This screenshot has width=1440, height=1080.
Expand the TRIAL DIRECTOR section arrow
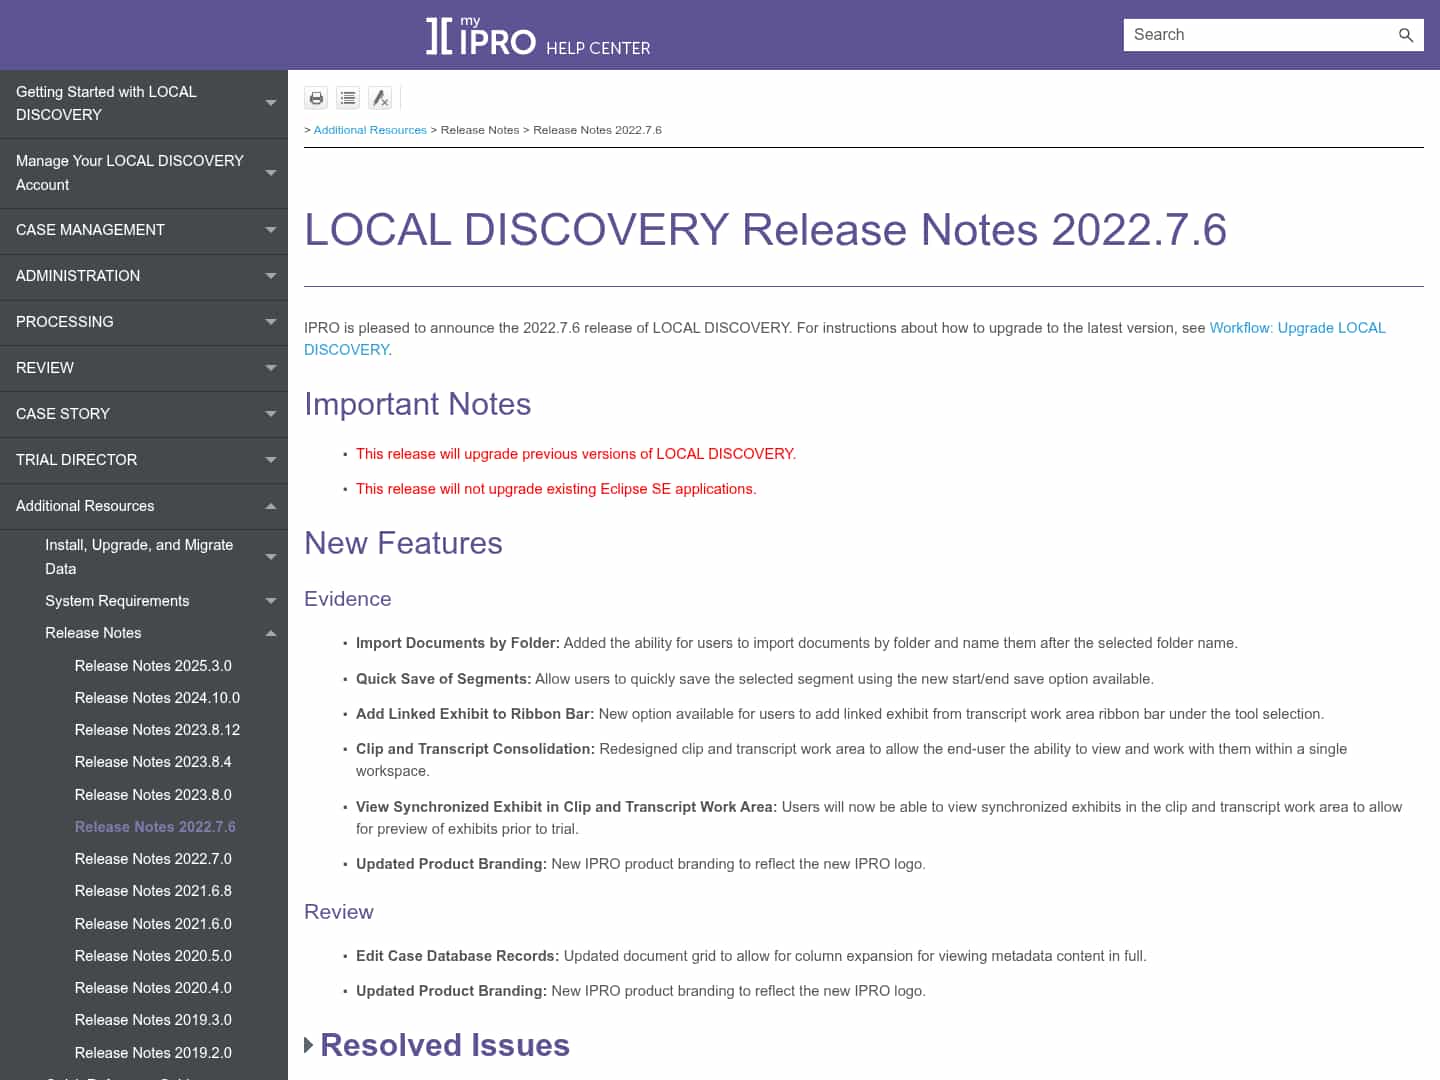(270, 460)
